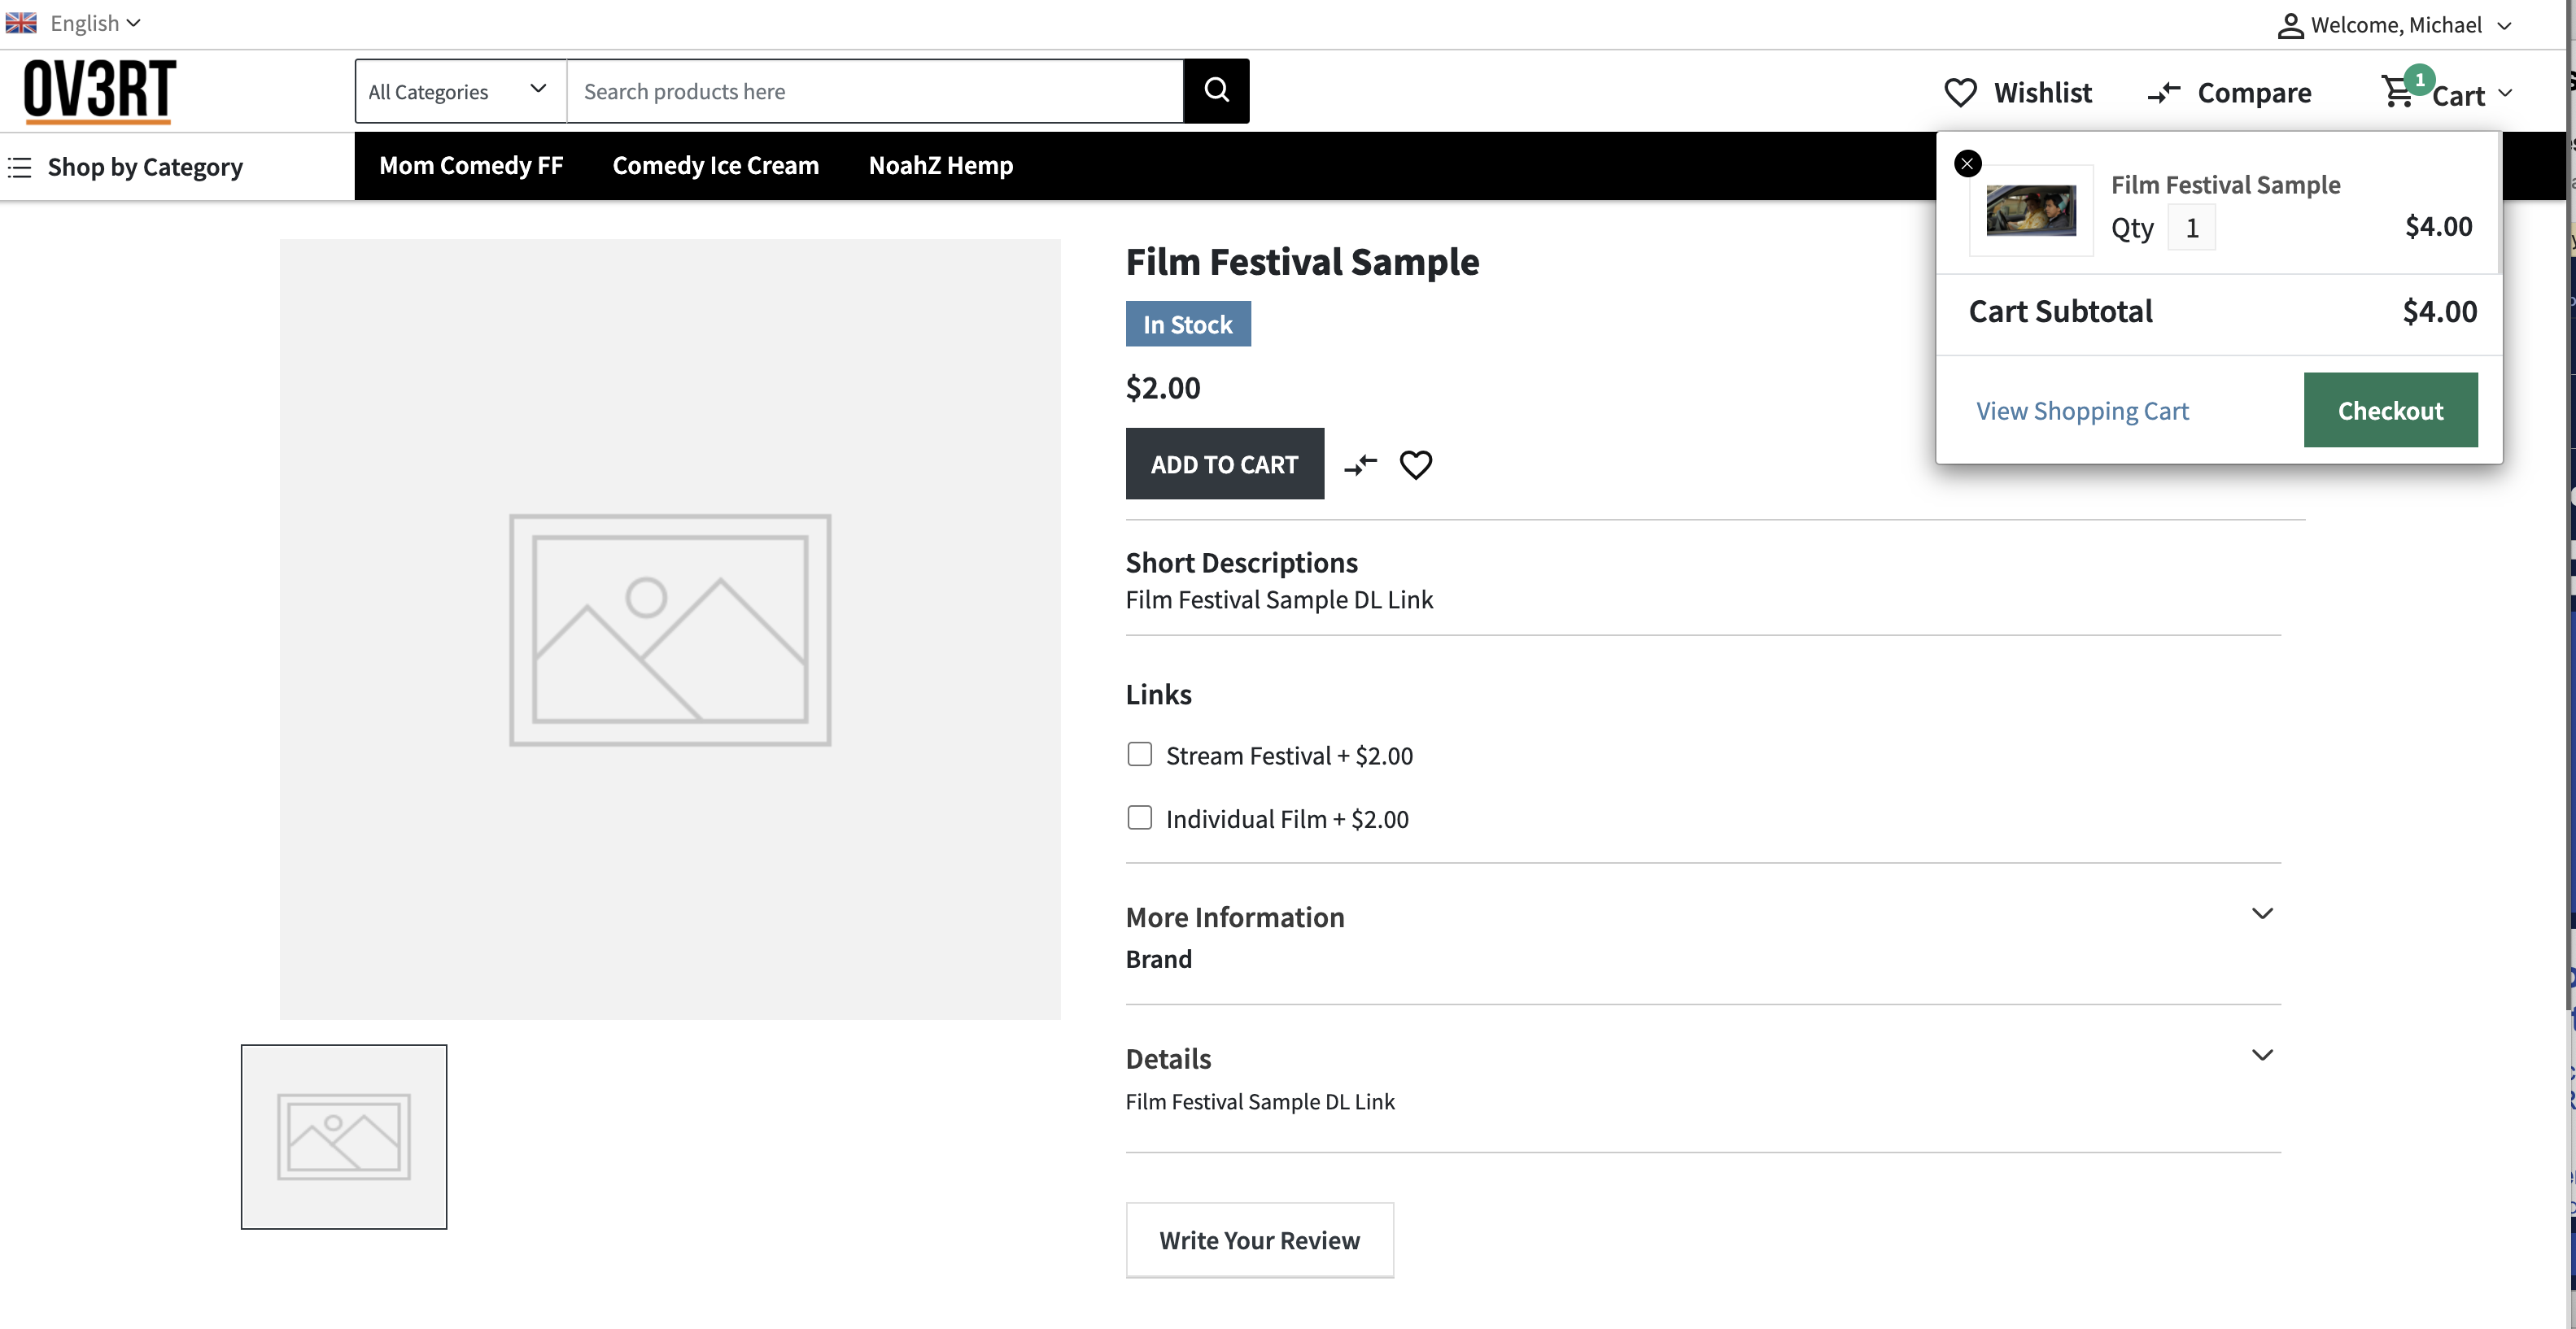Image resolution: width=2576 pixels, height=1329 pixels.
Task: Click the Shop by Category hamburger icon
Action: click(20, 167)
